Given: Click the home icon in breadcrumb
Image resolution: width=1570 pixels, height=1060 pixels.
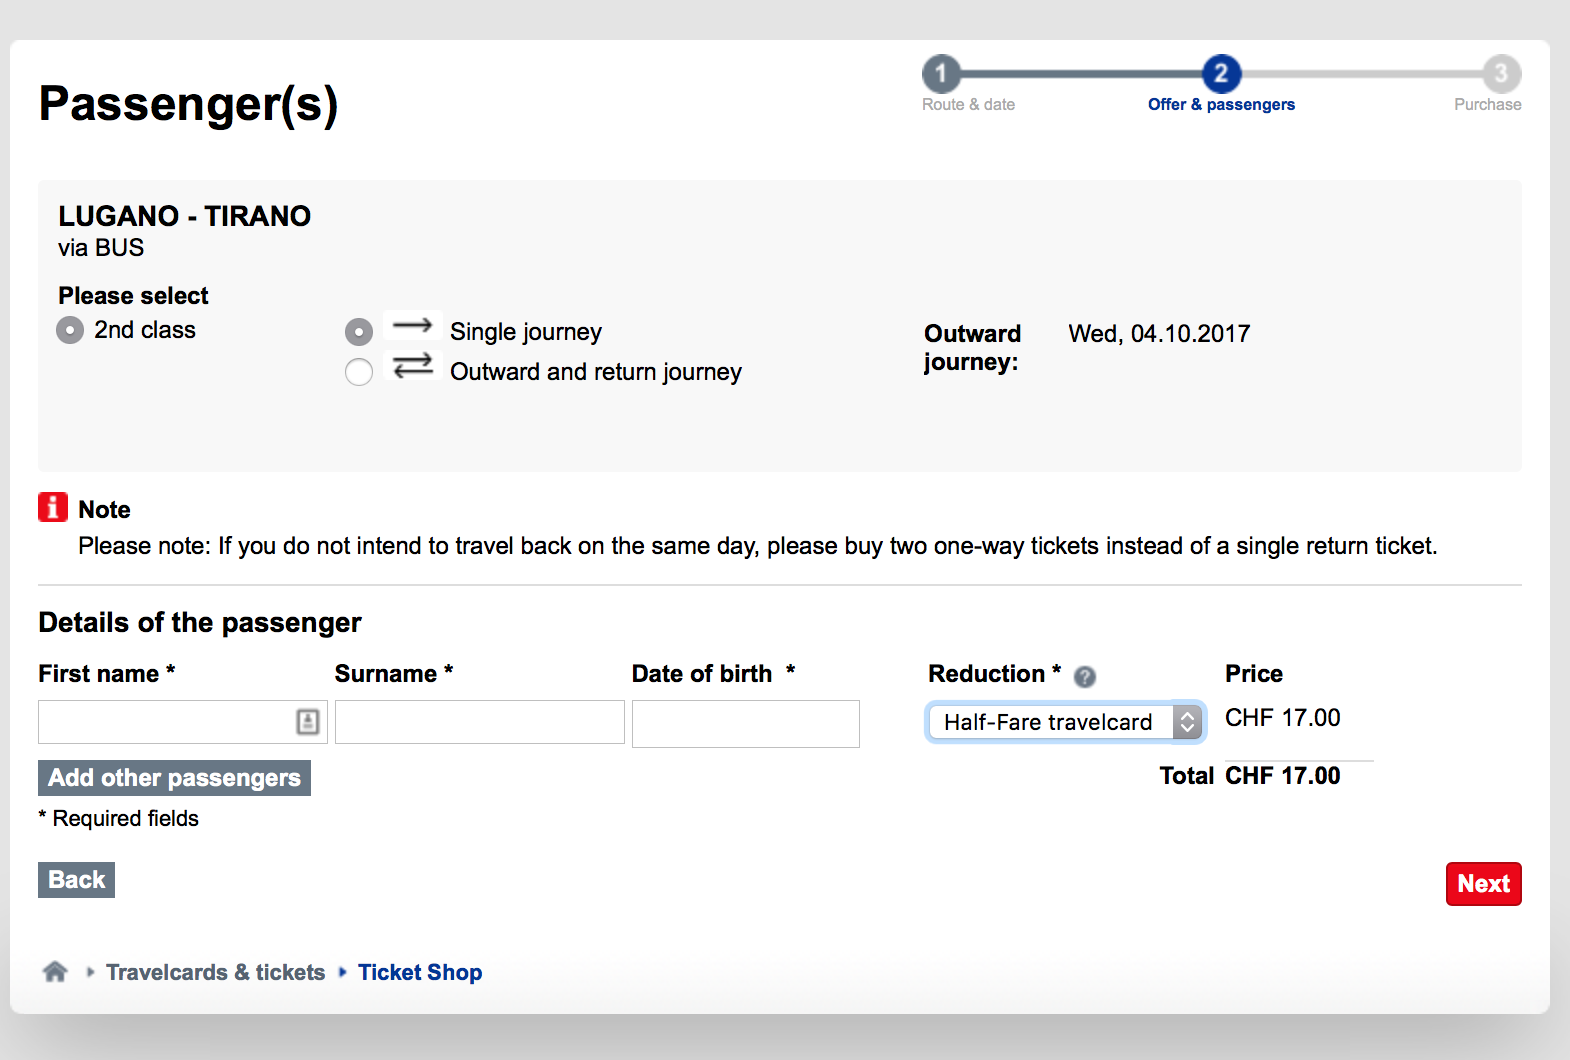Looking at the screenshot, I should [x=55, y=971].
